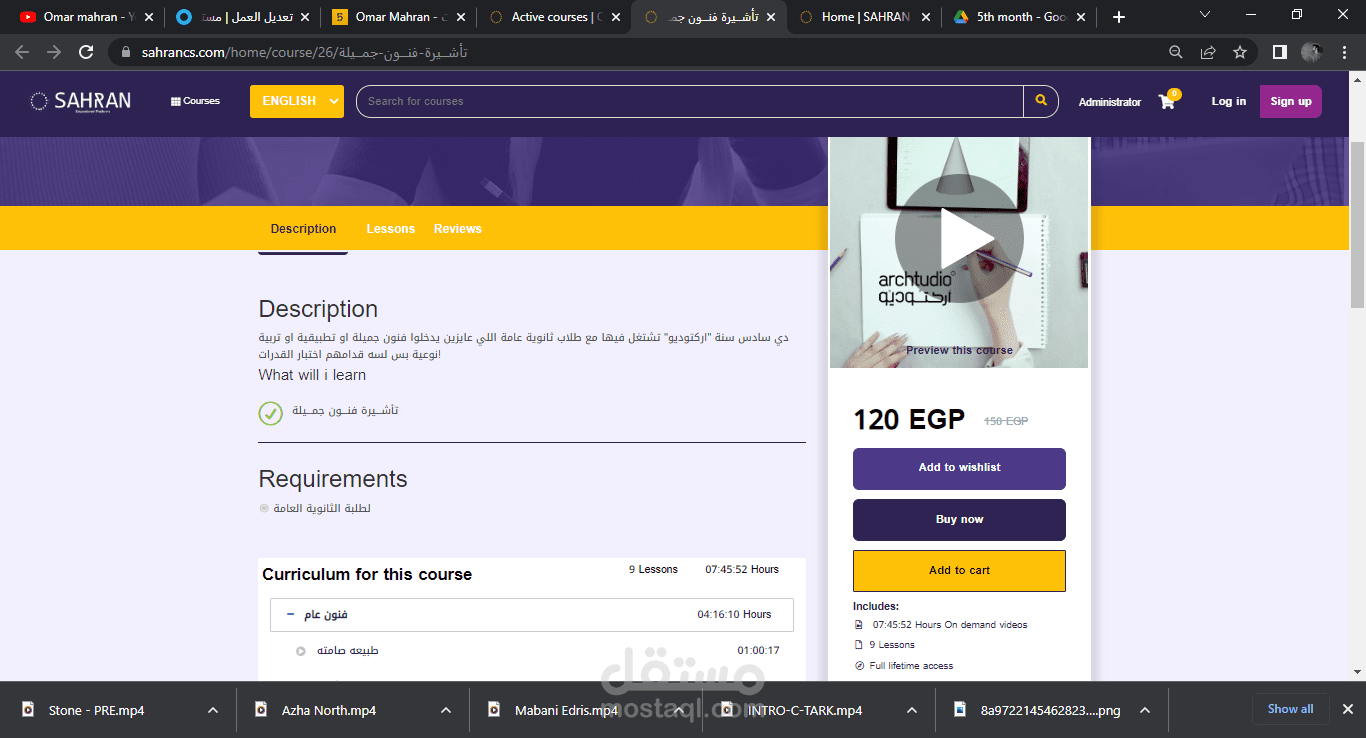Click the Full lifetime access icon
The height and width of the screenshot is (738, 1366).
point(859,666)
